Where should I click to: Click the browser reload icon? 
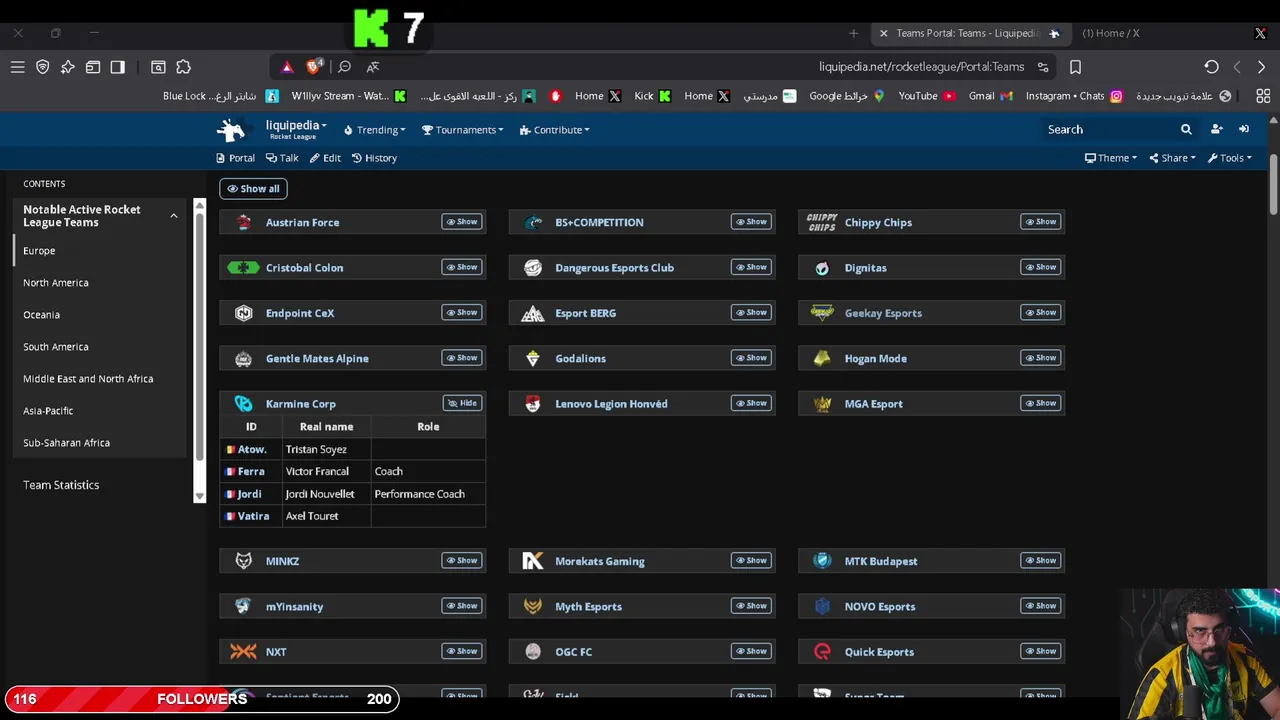[x=1211, y=67]
